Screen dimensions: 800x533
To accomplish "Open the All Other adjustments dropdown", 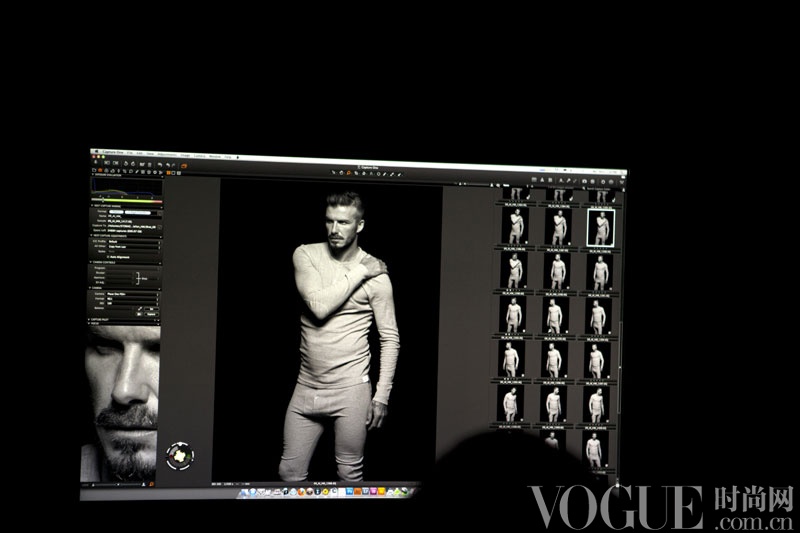I will (134, 247).
